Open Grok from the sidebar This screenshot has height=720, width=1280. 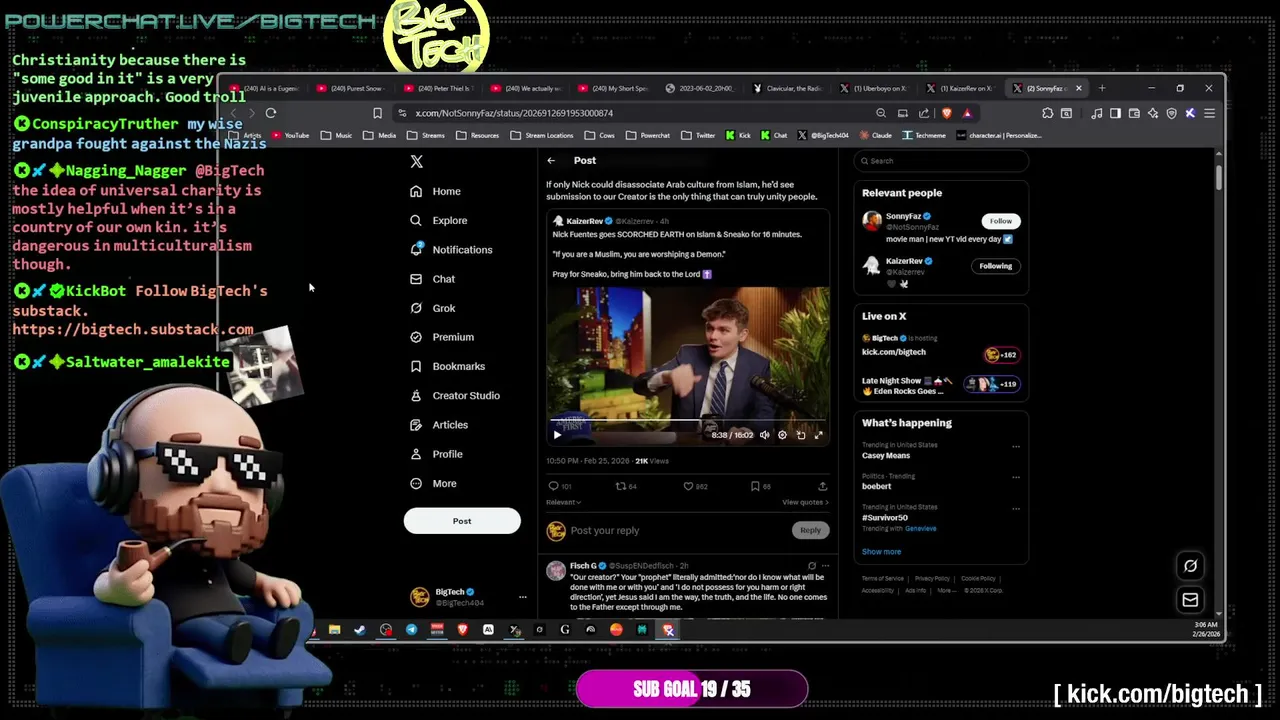coord(432,308)
